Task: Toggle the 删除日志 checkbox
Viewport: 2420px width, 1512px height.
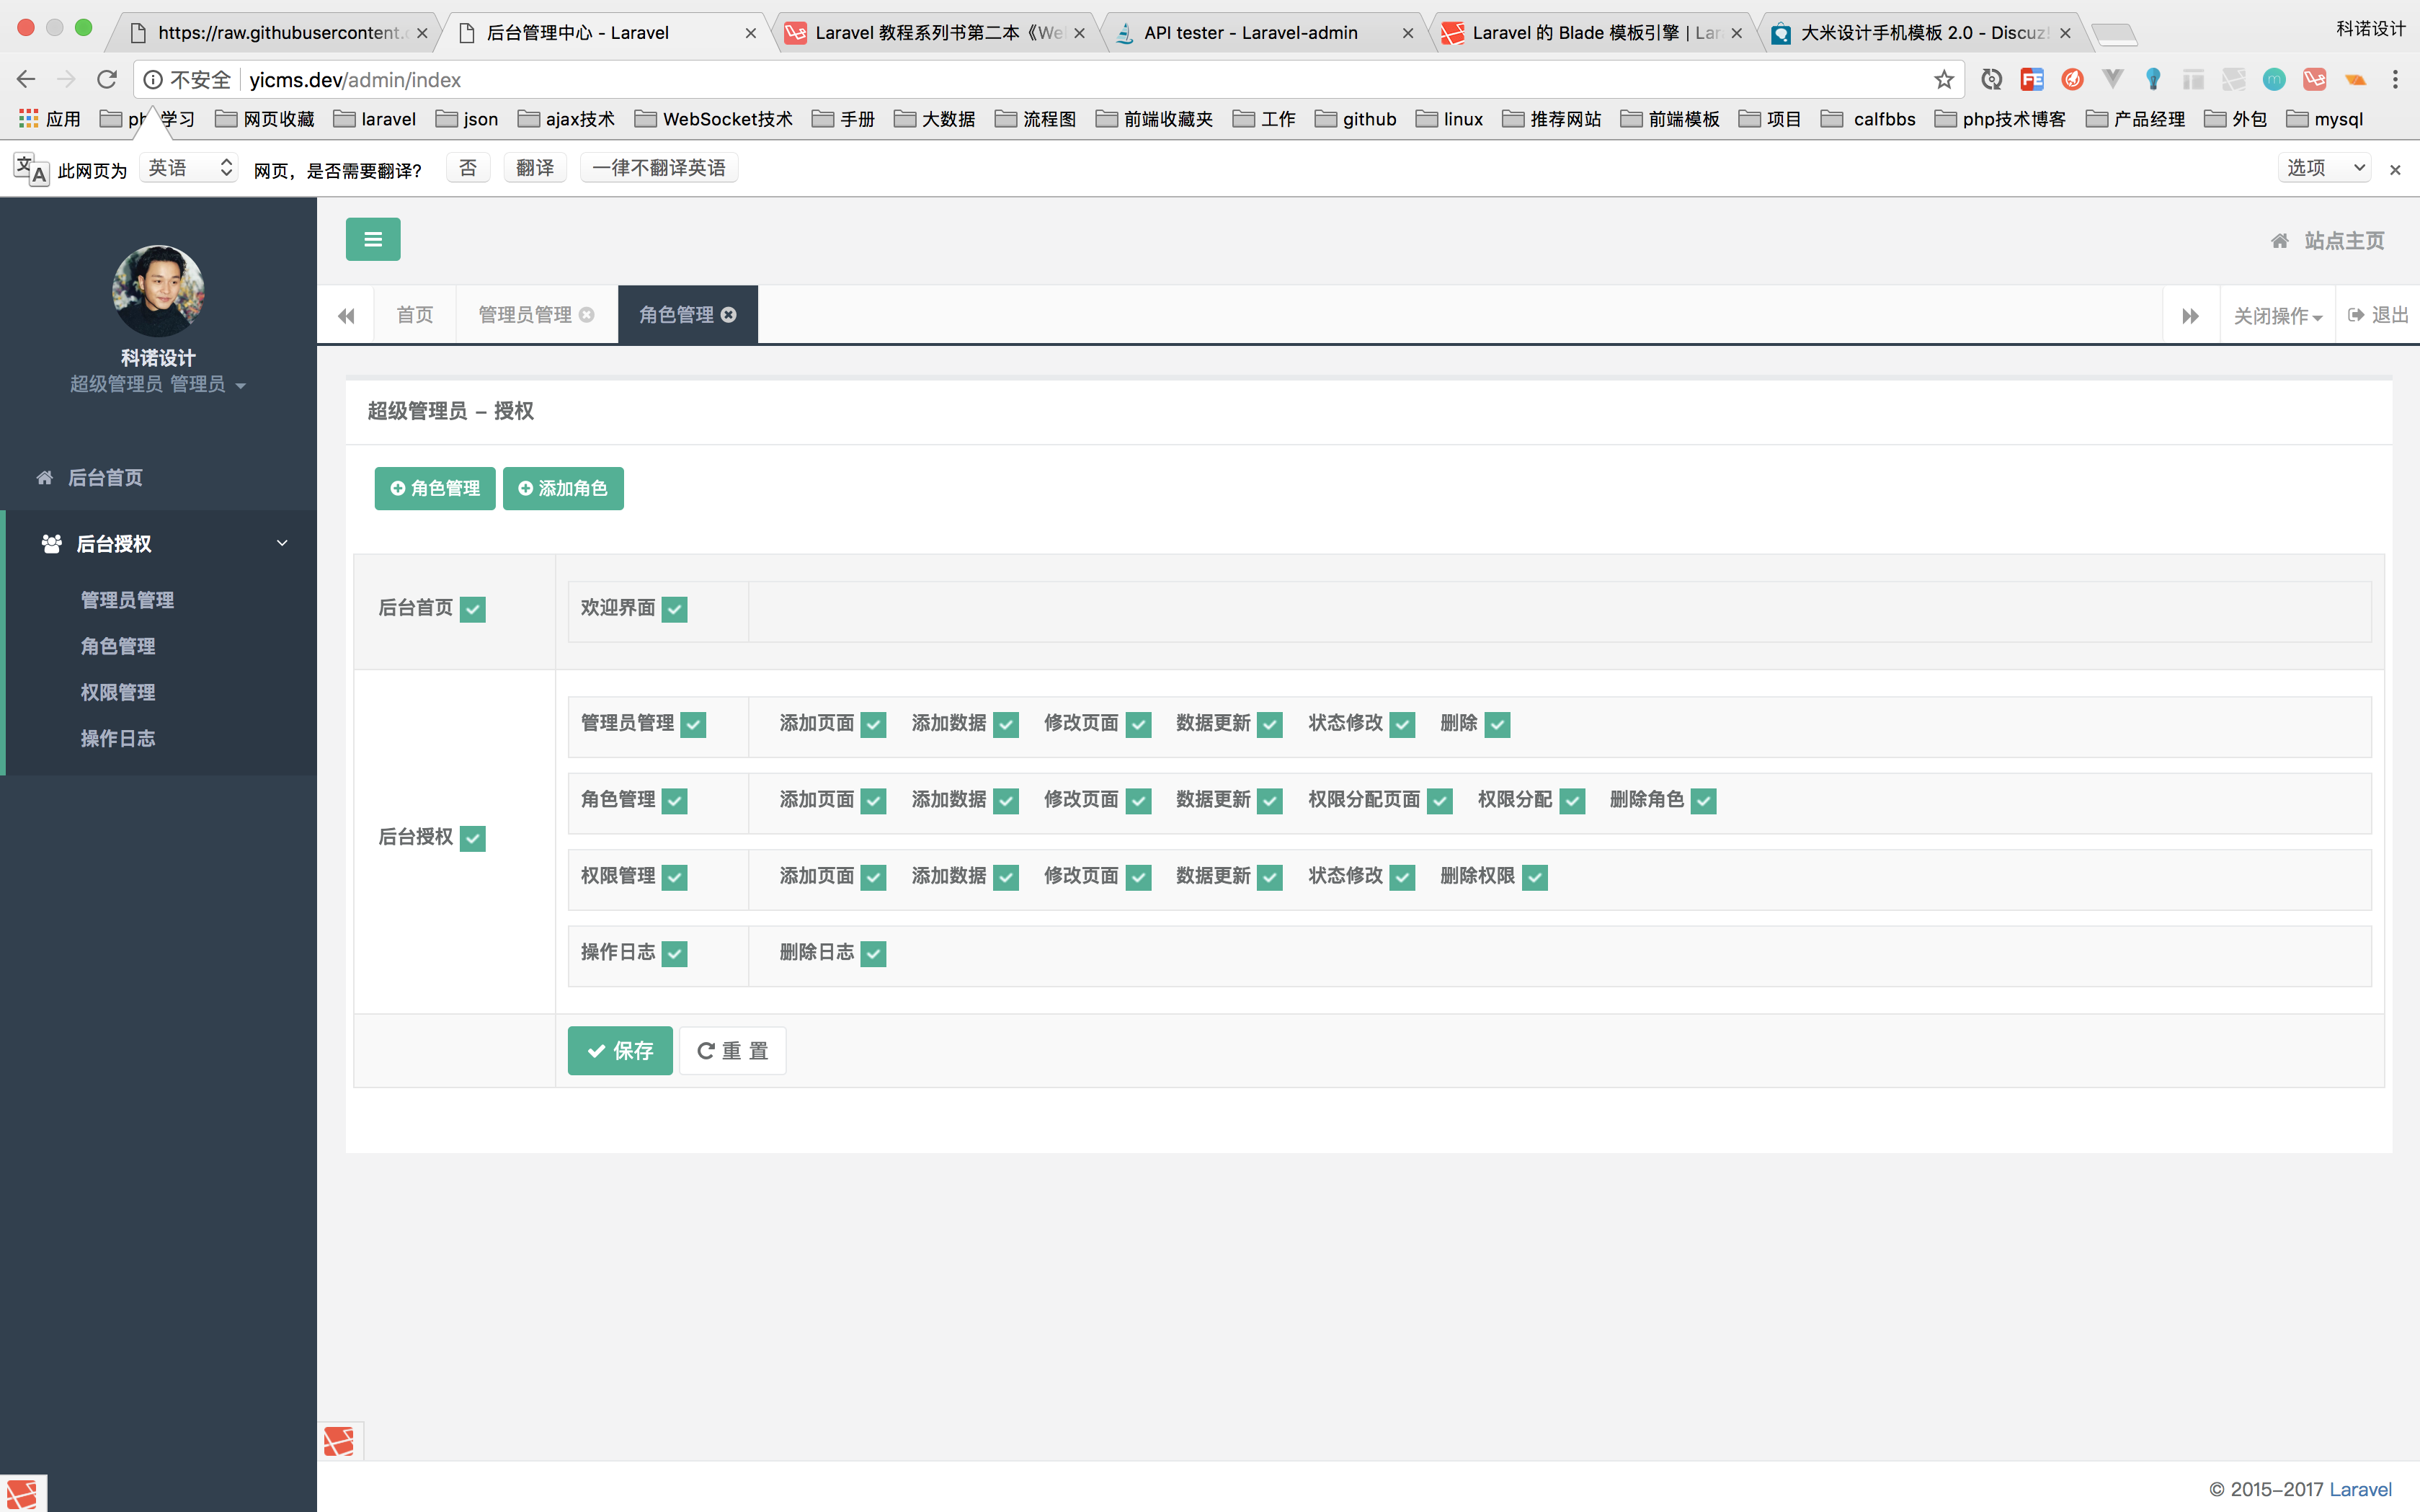Action: coord(873,954)
